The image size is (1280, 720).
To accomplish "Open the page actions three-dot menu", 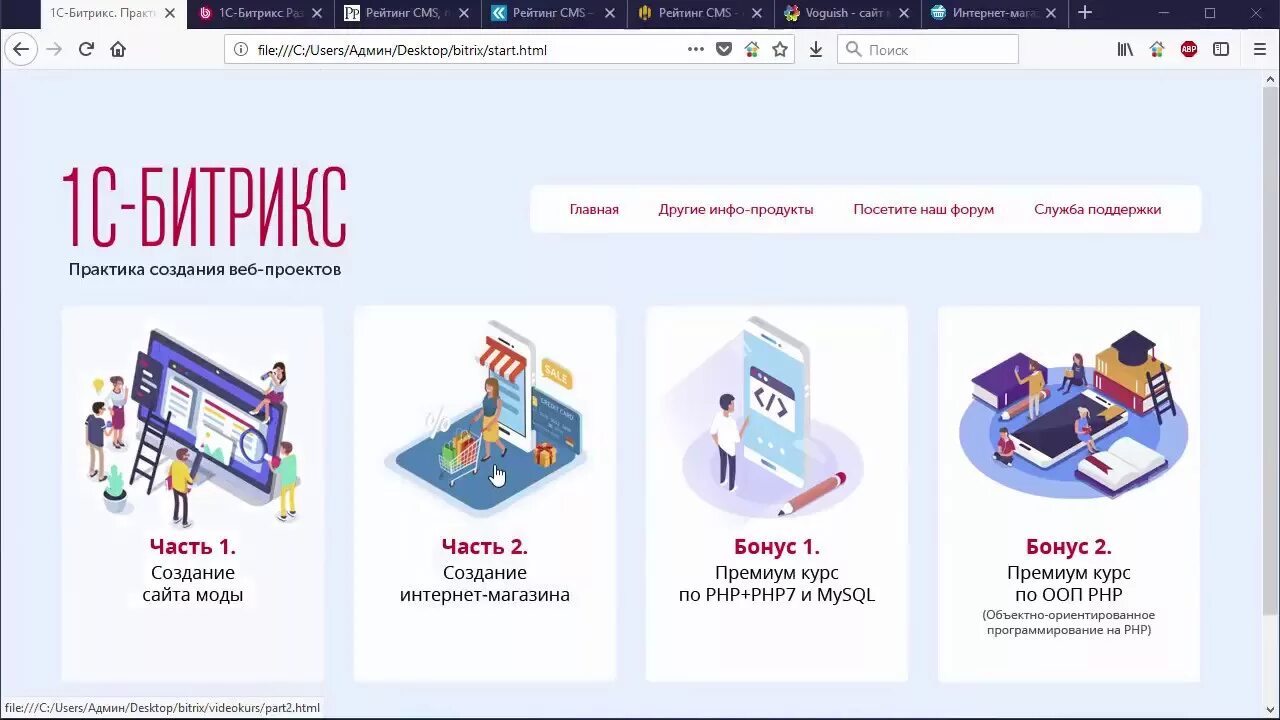I will (696, 49).
